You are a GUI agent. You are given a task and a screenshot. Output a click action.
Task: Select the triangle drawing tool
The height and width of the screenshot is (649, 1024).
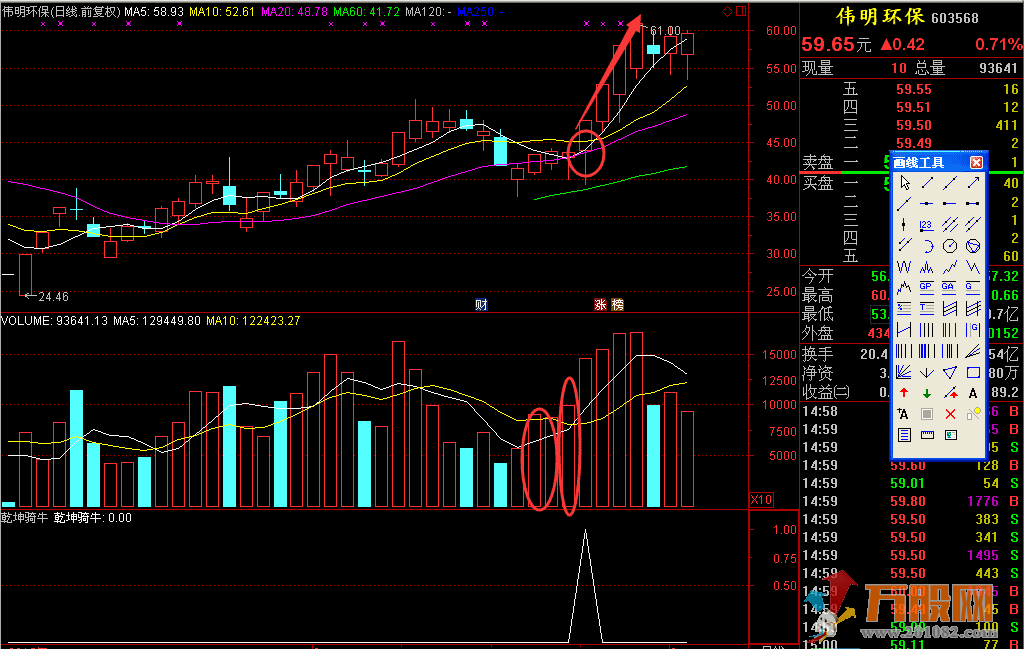950,372
